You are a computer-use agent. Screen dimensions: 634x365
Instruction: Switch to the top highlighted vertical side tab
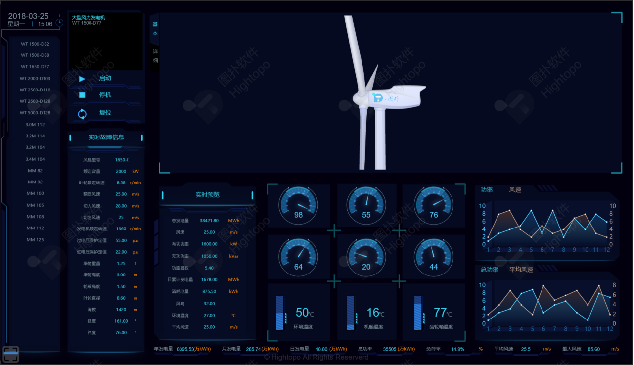[154, 29]
